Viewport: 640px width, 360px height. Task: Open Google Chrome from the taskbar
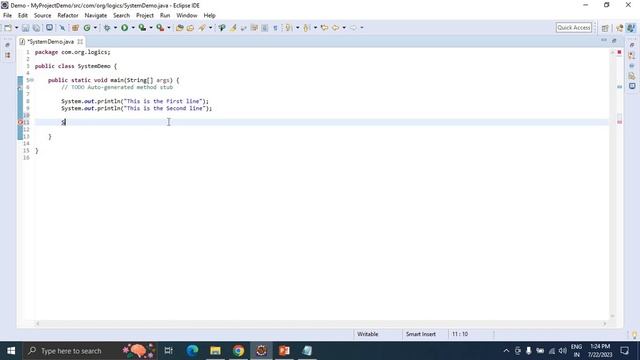pyautogui.click(x=238, y=351)
